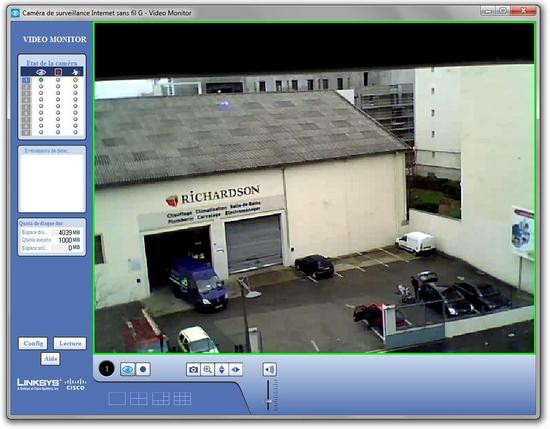Choose the nine-camera grid layout
Image resolution: width=550 pixels, height=429 pixels.
point(182,399)
